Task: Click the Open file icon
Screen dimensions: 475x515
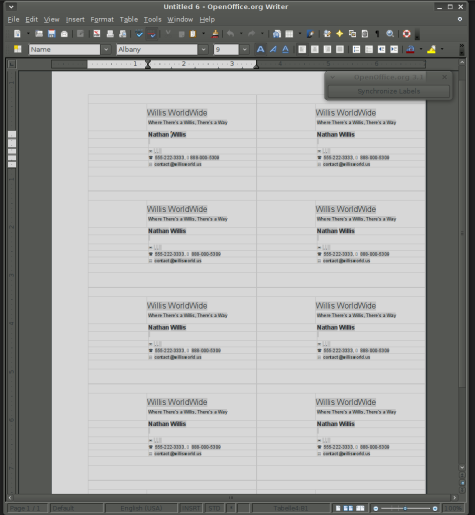Action: tap(39, 34)
